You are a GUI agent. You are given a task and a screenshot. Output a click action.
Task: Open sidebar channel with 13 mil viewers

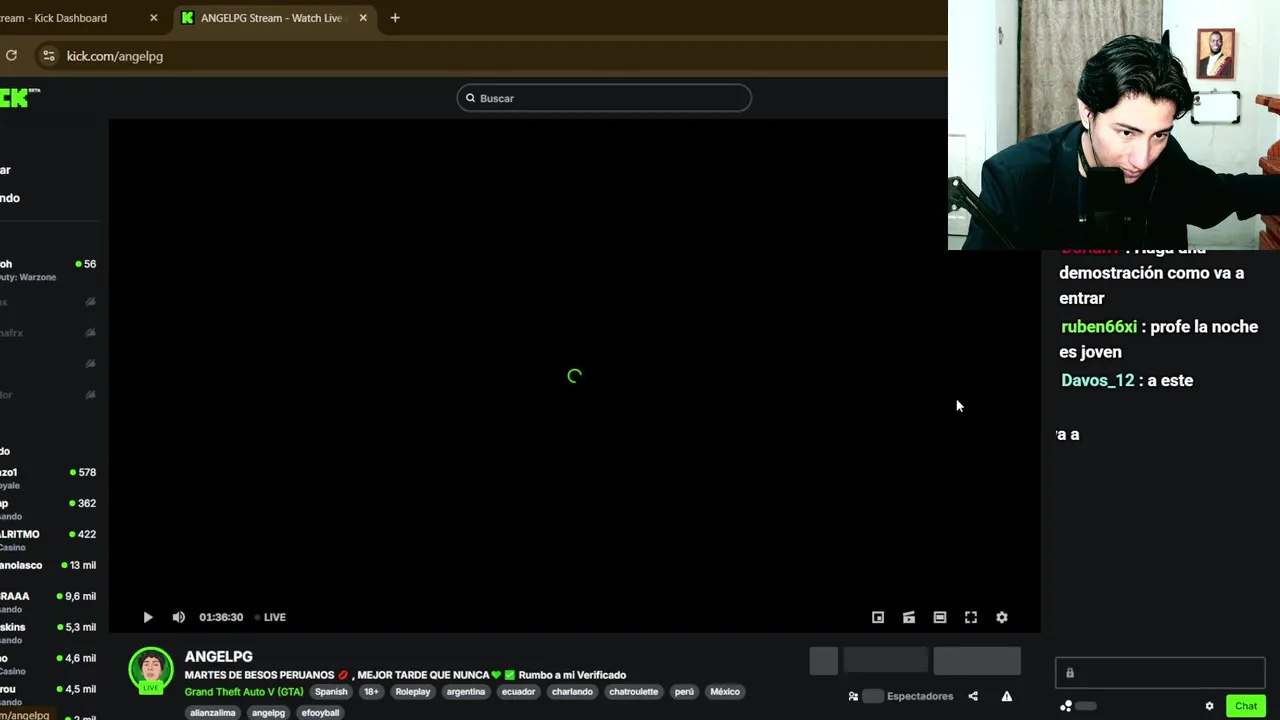pos(50,565)
